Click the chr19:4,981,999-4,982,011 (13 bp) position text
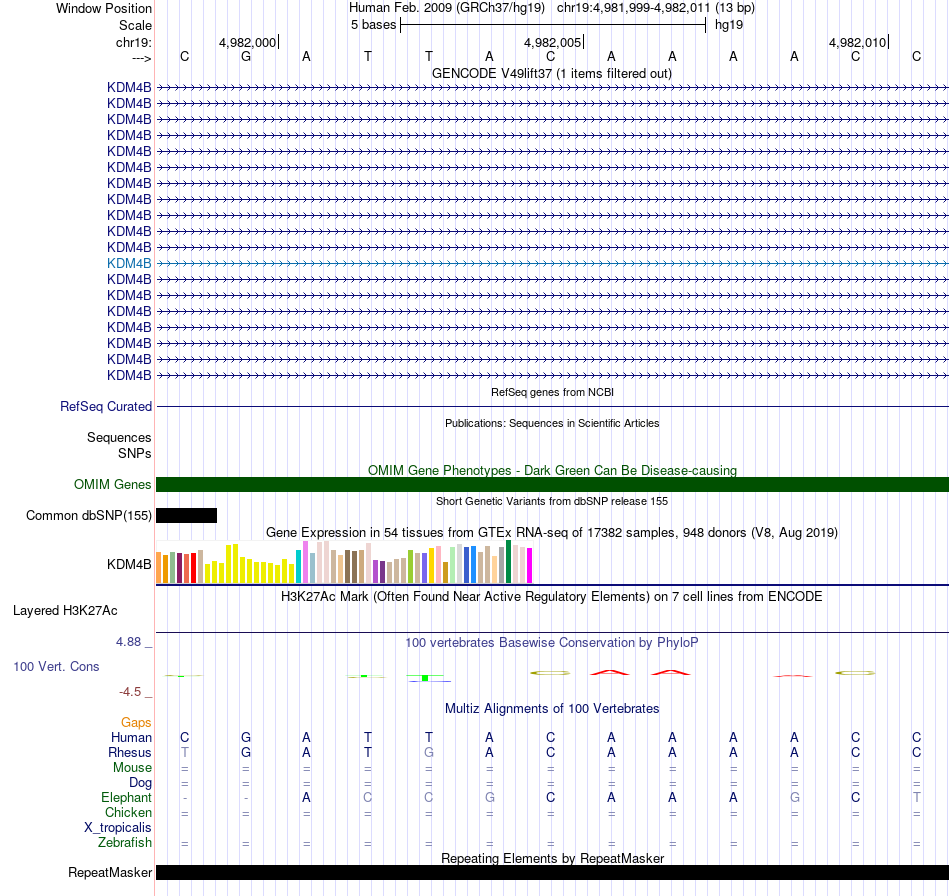The height and width of the screenshot is (896, 950). point(656,8)
